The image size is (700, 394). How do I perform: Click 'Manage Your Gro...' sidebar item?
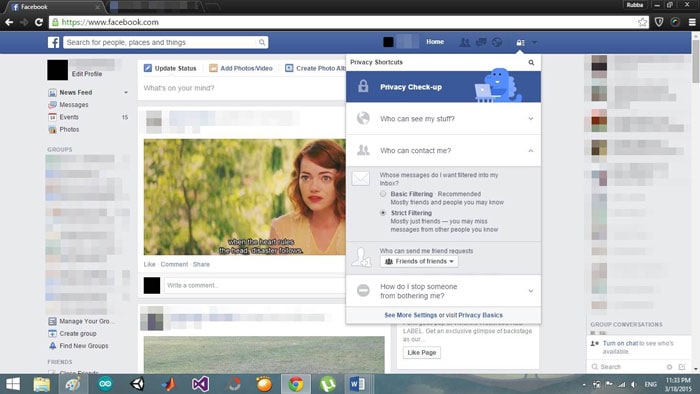tap(81, 321)
